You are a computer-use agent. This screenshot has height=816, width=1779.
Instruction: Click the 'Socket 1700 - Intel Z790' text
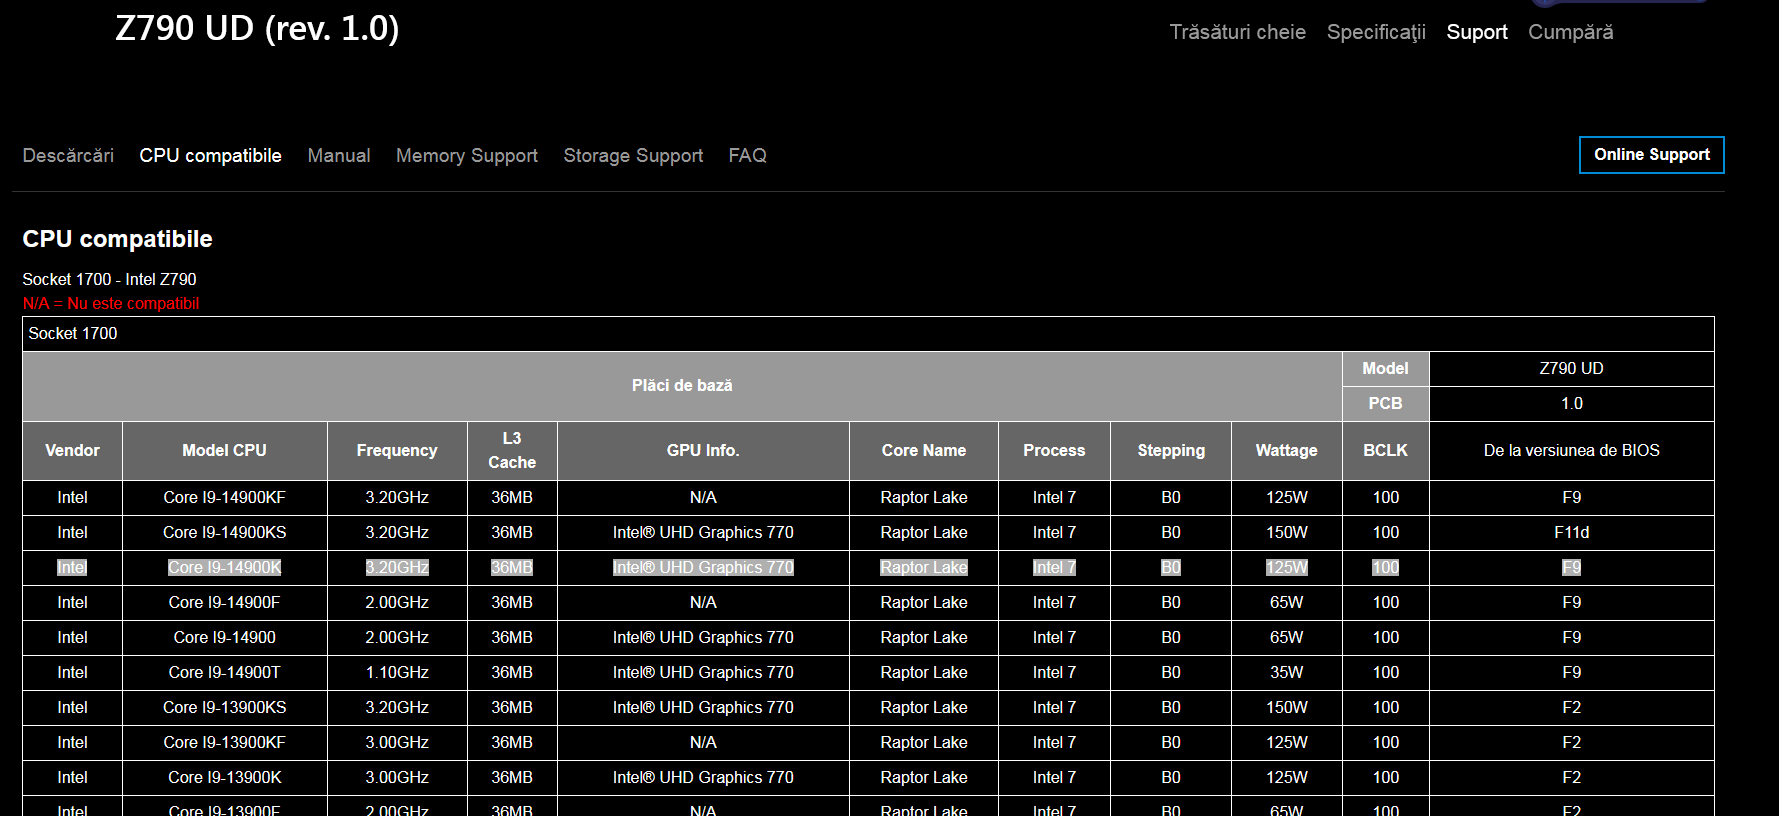[109, 279]
